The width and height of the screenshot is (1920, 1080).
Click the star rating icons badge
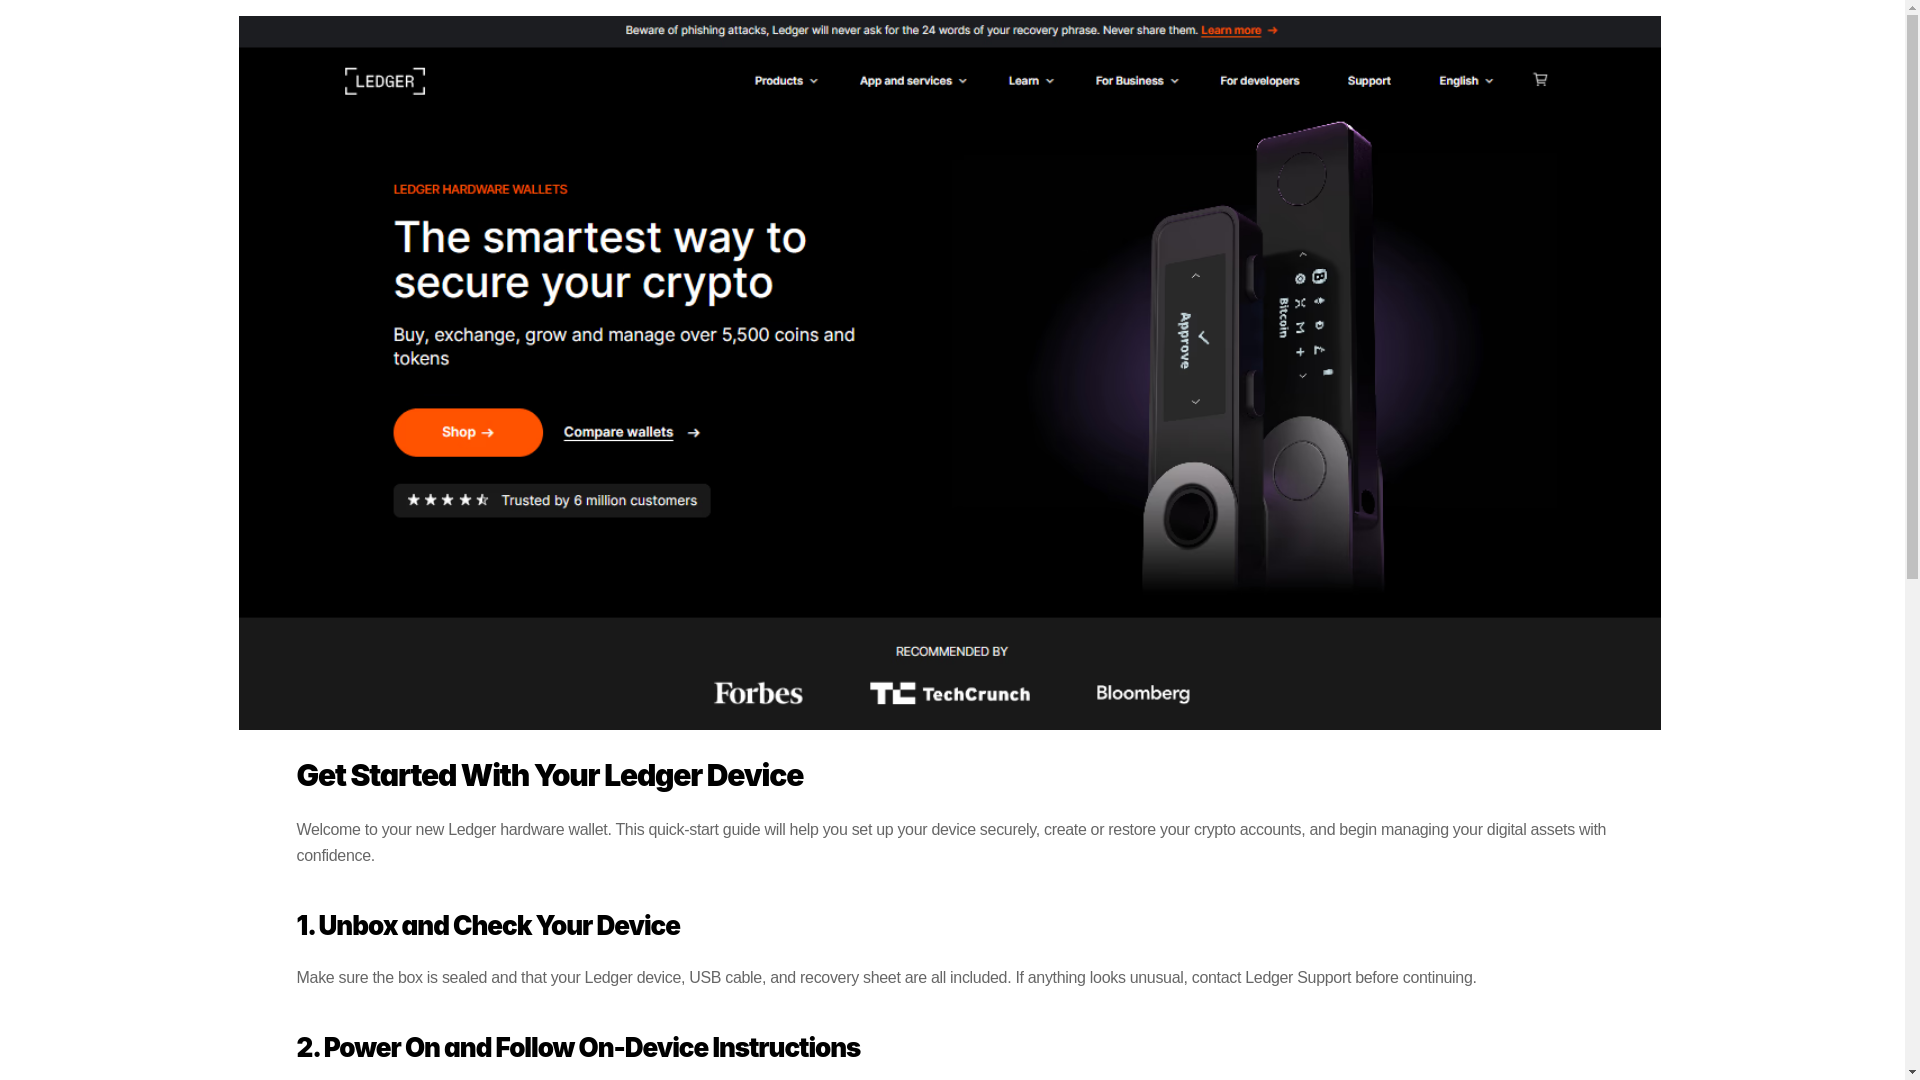coord(448,500)
